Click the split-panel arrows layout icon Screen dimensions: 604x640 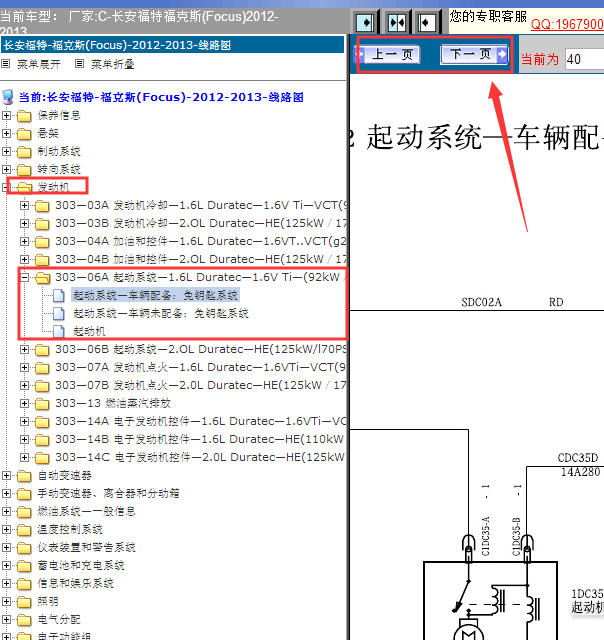(x=397, y=22)
